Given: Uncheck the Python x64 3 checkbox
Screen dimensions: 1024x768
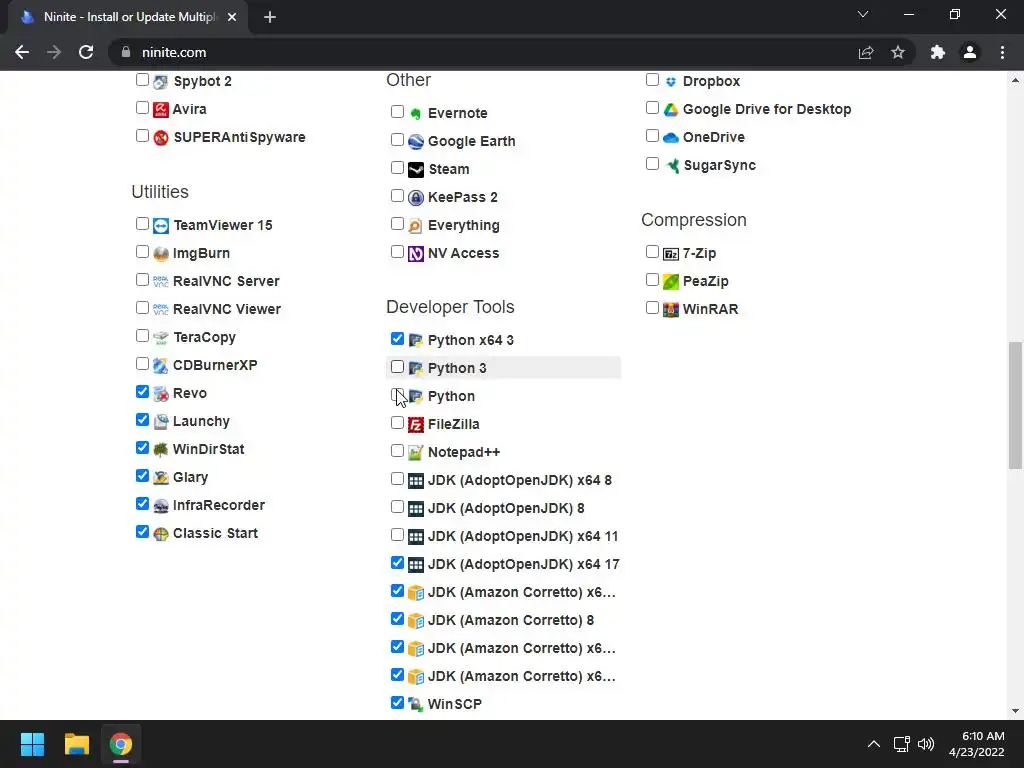Looking at the screenshot, I should 397,339.
